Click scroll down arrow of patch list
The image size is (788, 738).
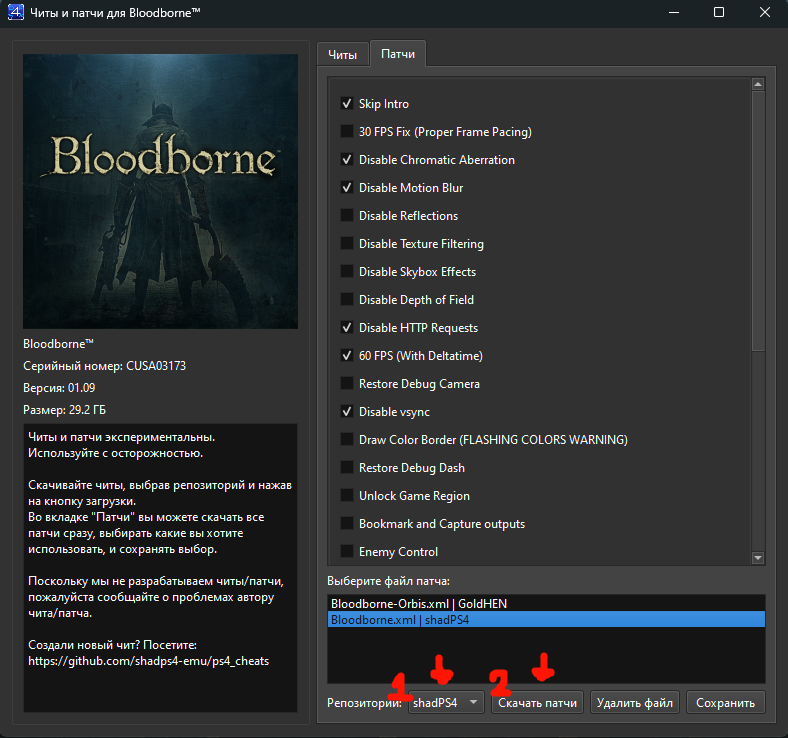point(758,558)
